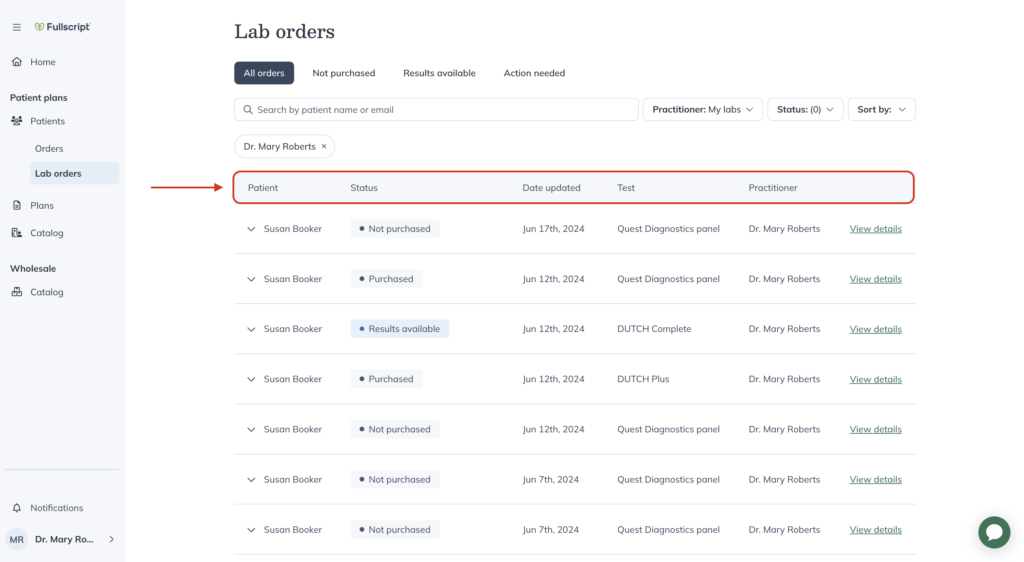This screenshot has width=1024, height=562.
Task: Open the chat support bubble
Action: pos(994,532)
